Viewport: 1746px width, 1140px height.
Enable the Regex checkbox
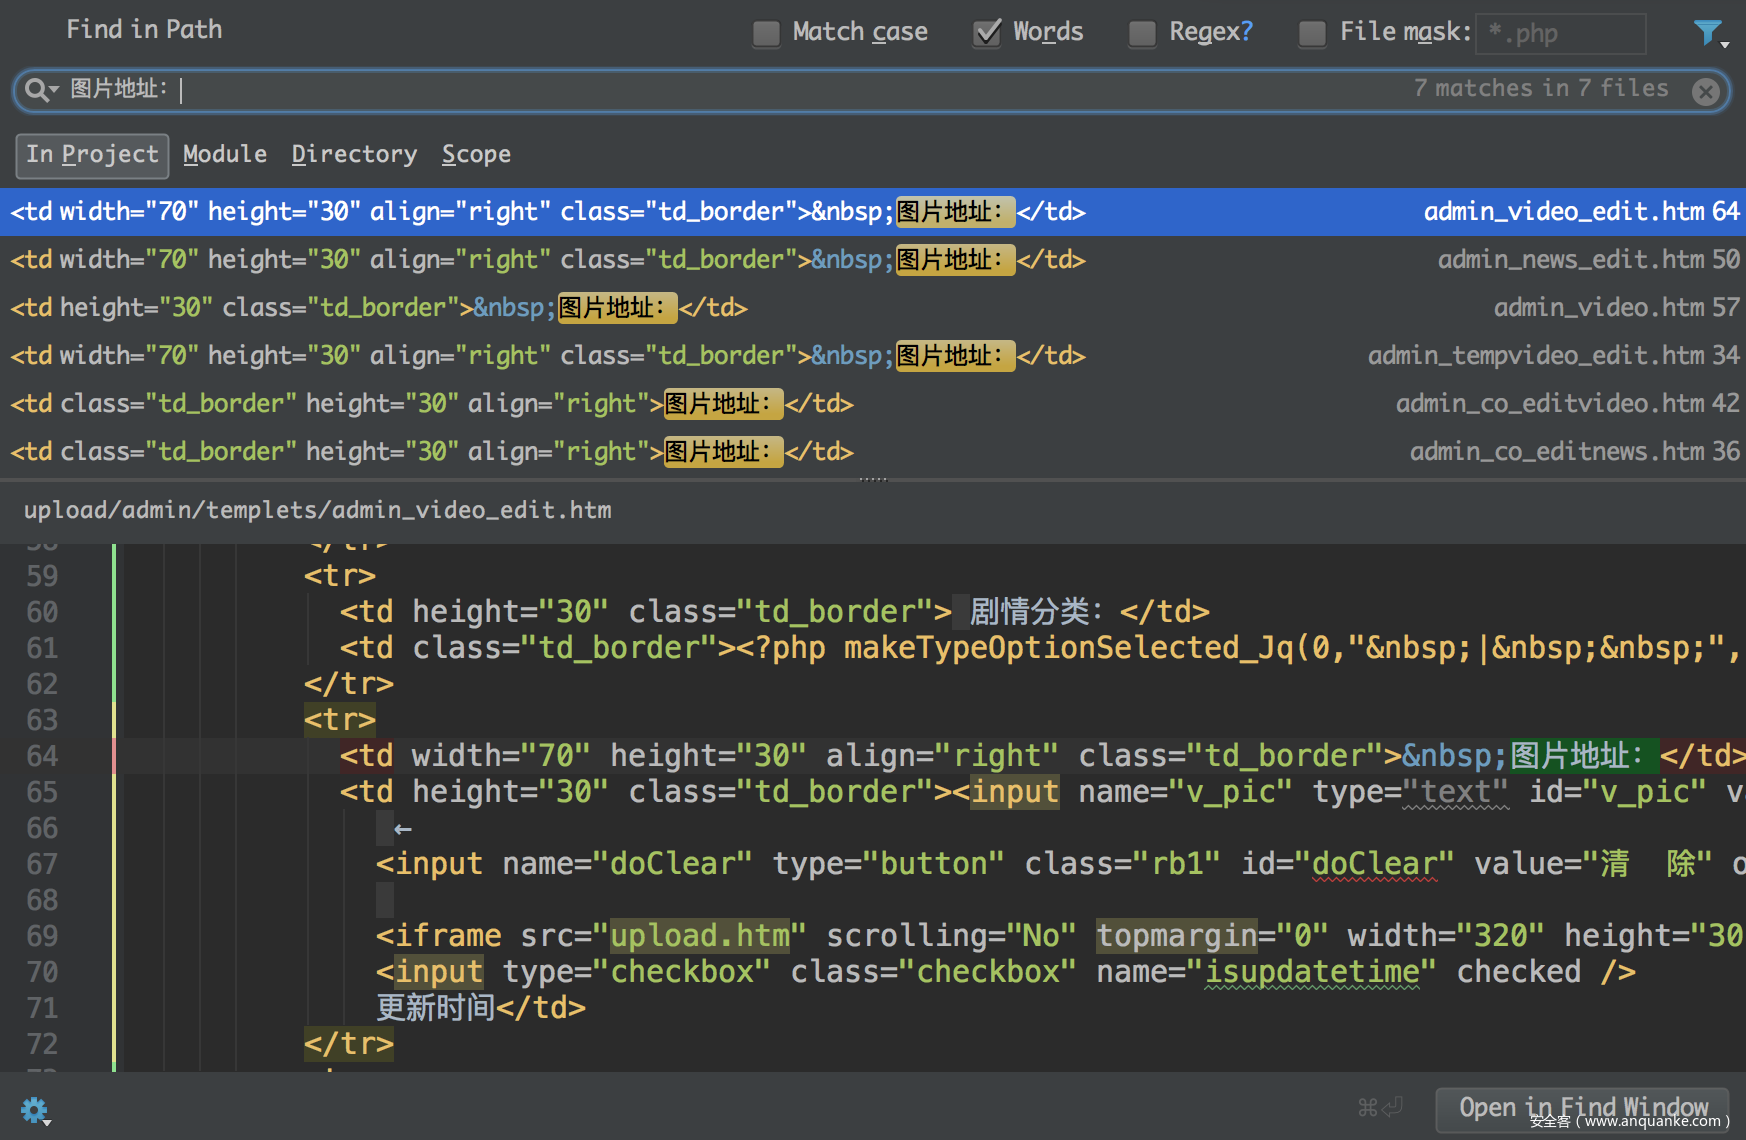point(1142,33)
